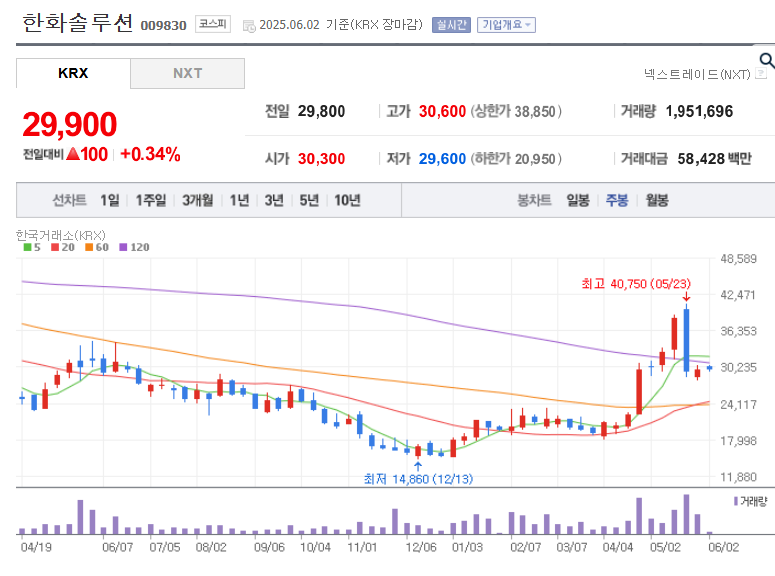The image size is (775, 576).
Task: Click the 06/02 date axis label
Action: click(724, 547)
